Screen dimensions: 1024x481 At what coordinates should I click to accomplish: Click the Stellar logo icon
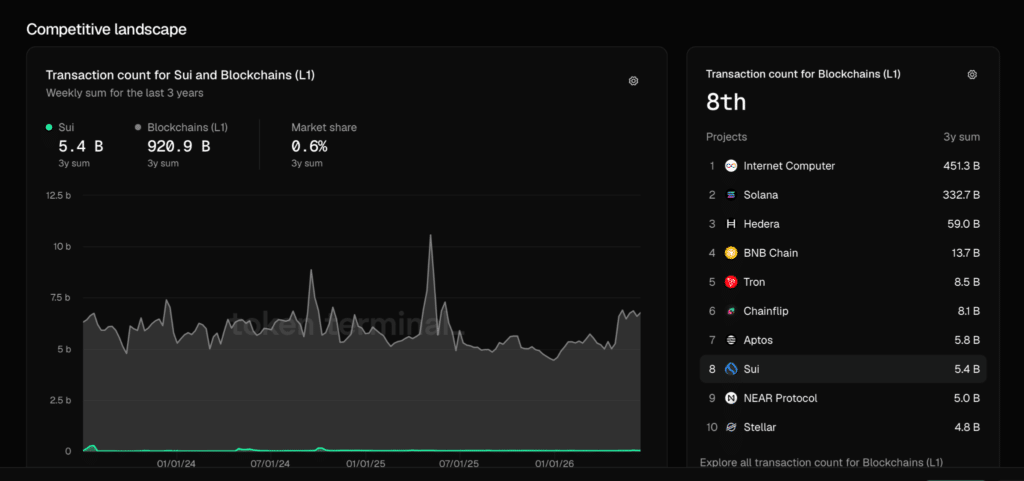pyautogui.click(x=731, y=427)
